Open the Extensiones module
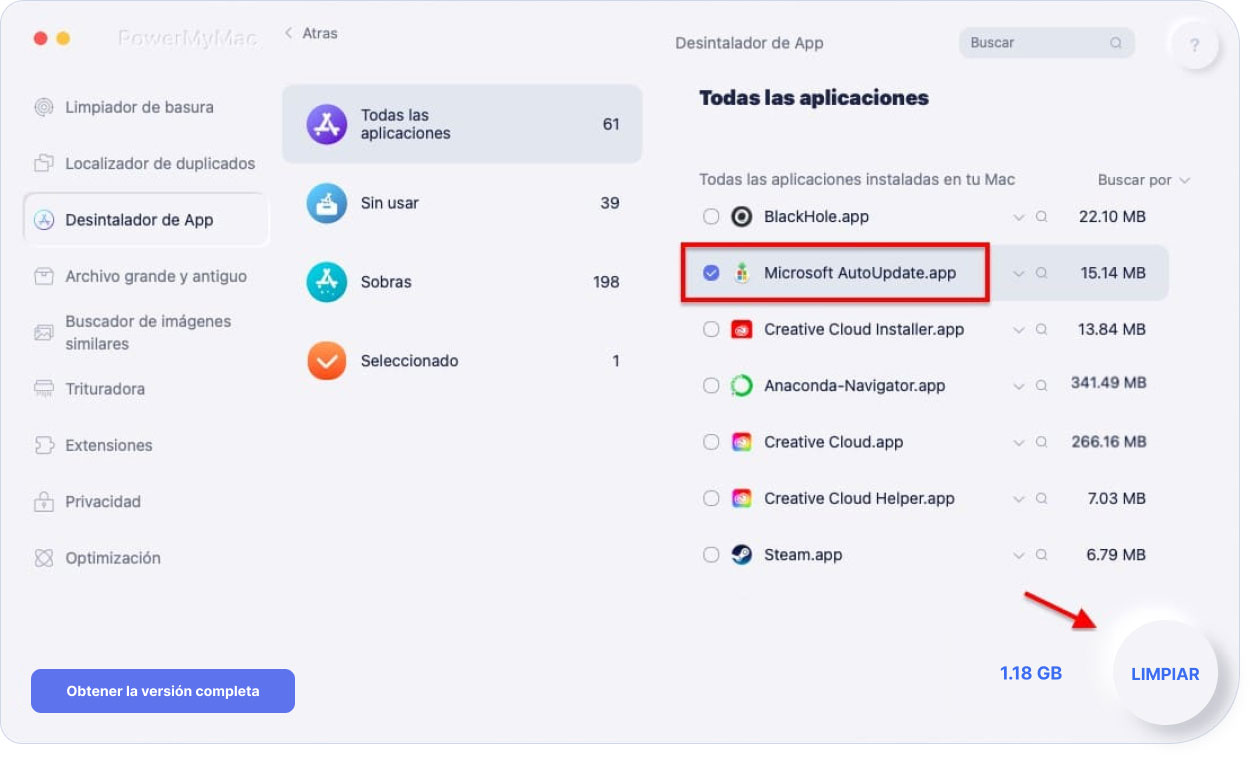Screen dimensions: 1253x760 pos(109,445)
